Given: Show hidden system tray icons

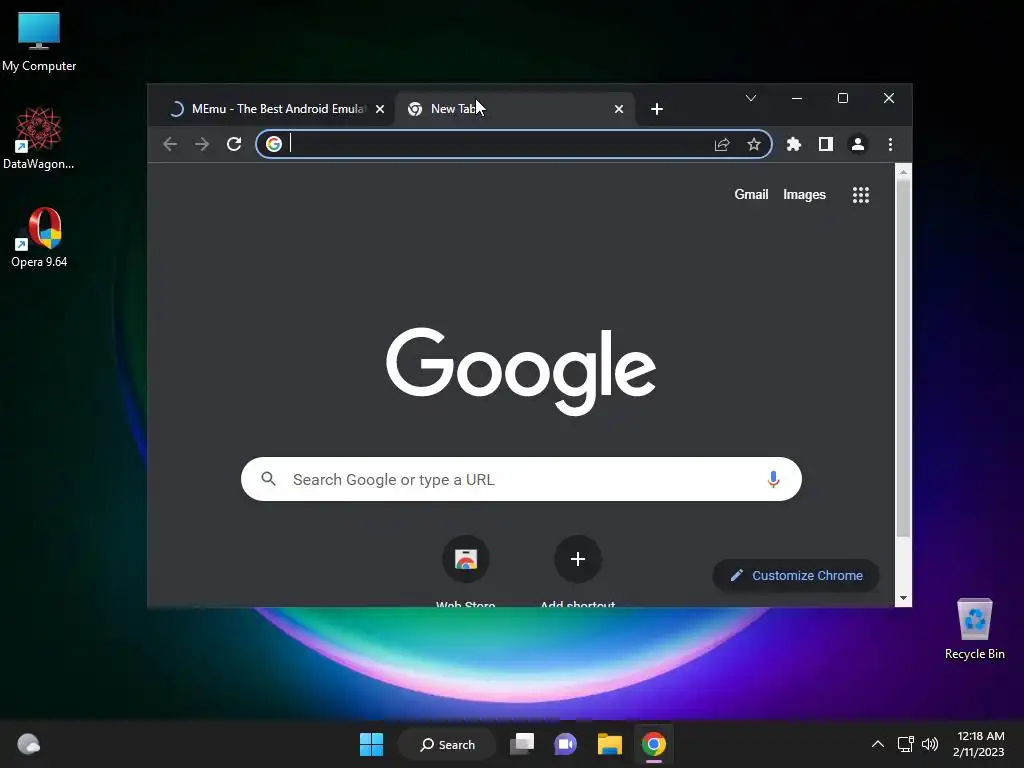Looking at the screenshot, I should click(x=878, y=744).
